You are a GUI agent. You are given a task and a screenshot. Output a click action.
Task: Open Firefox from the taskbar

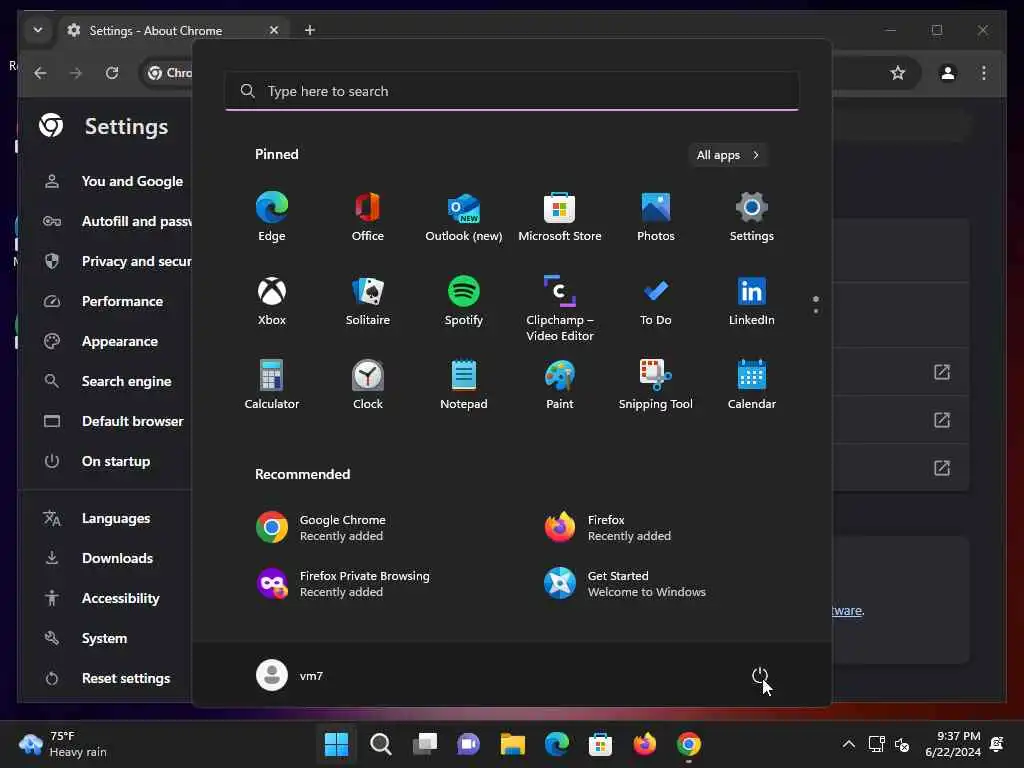click(645, 744)
